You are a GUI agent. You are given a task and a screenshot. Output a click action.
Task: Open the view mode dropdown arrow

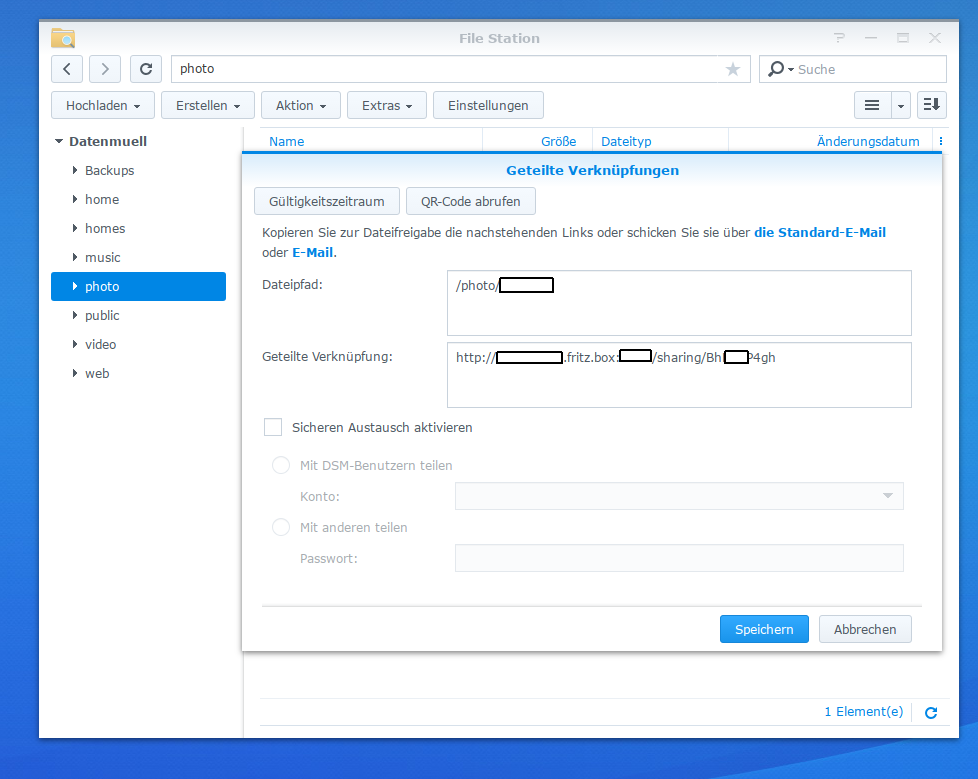[901, 105]
